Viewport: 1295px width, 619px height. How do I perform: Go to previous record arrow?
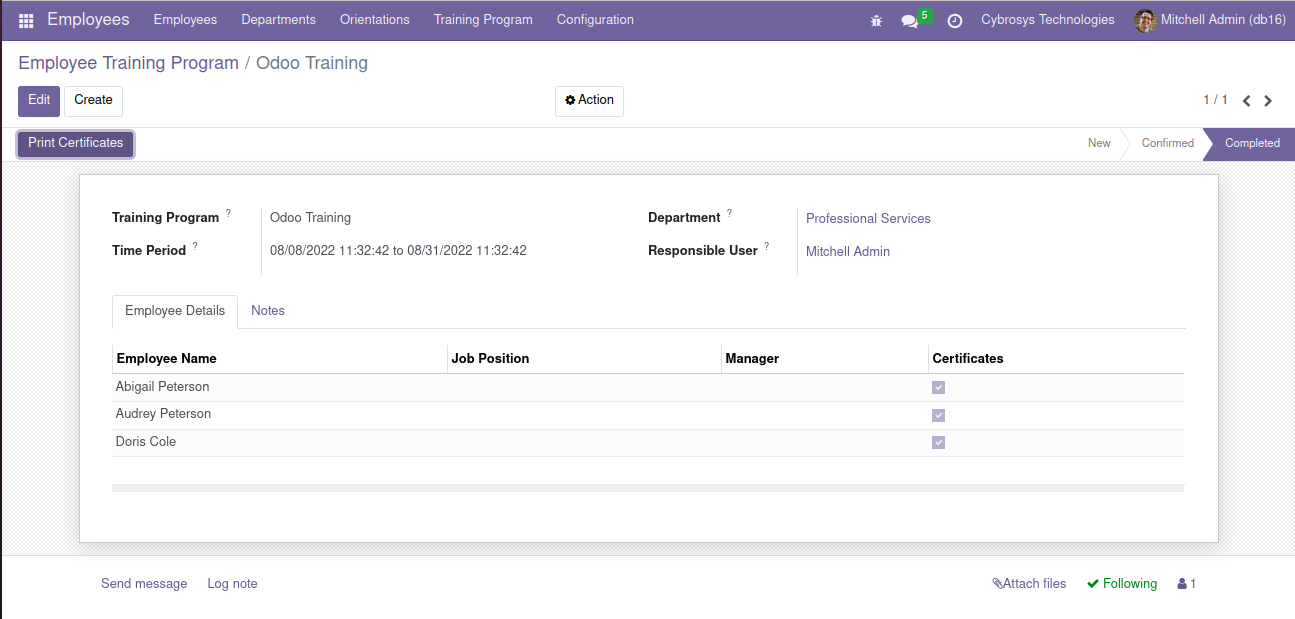click(x=1247, y=101)
